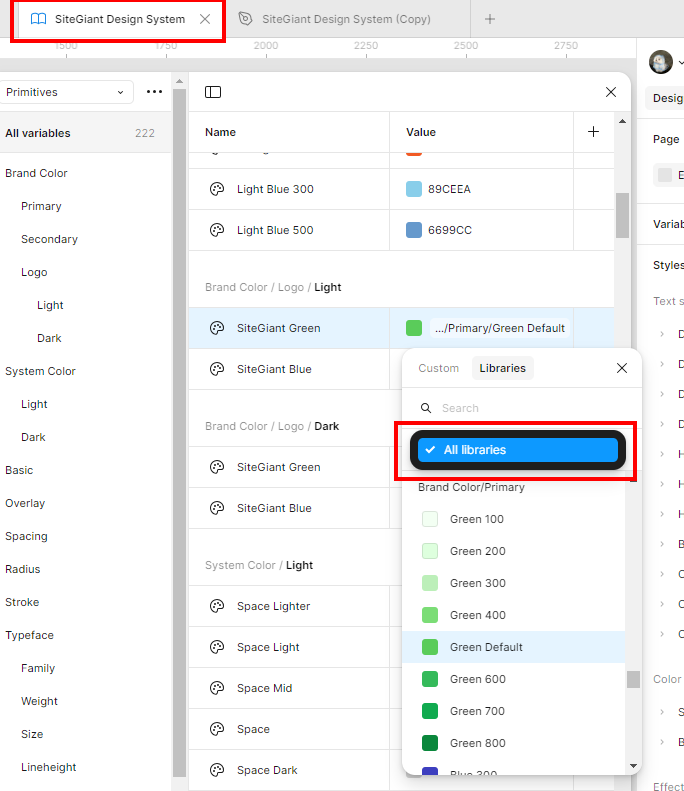Open the Design panel tab

667,98
